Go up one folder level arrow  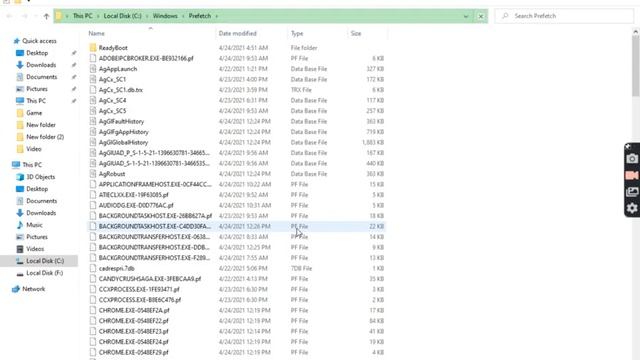pyautogui.click(x=46, y=16)
